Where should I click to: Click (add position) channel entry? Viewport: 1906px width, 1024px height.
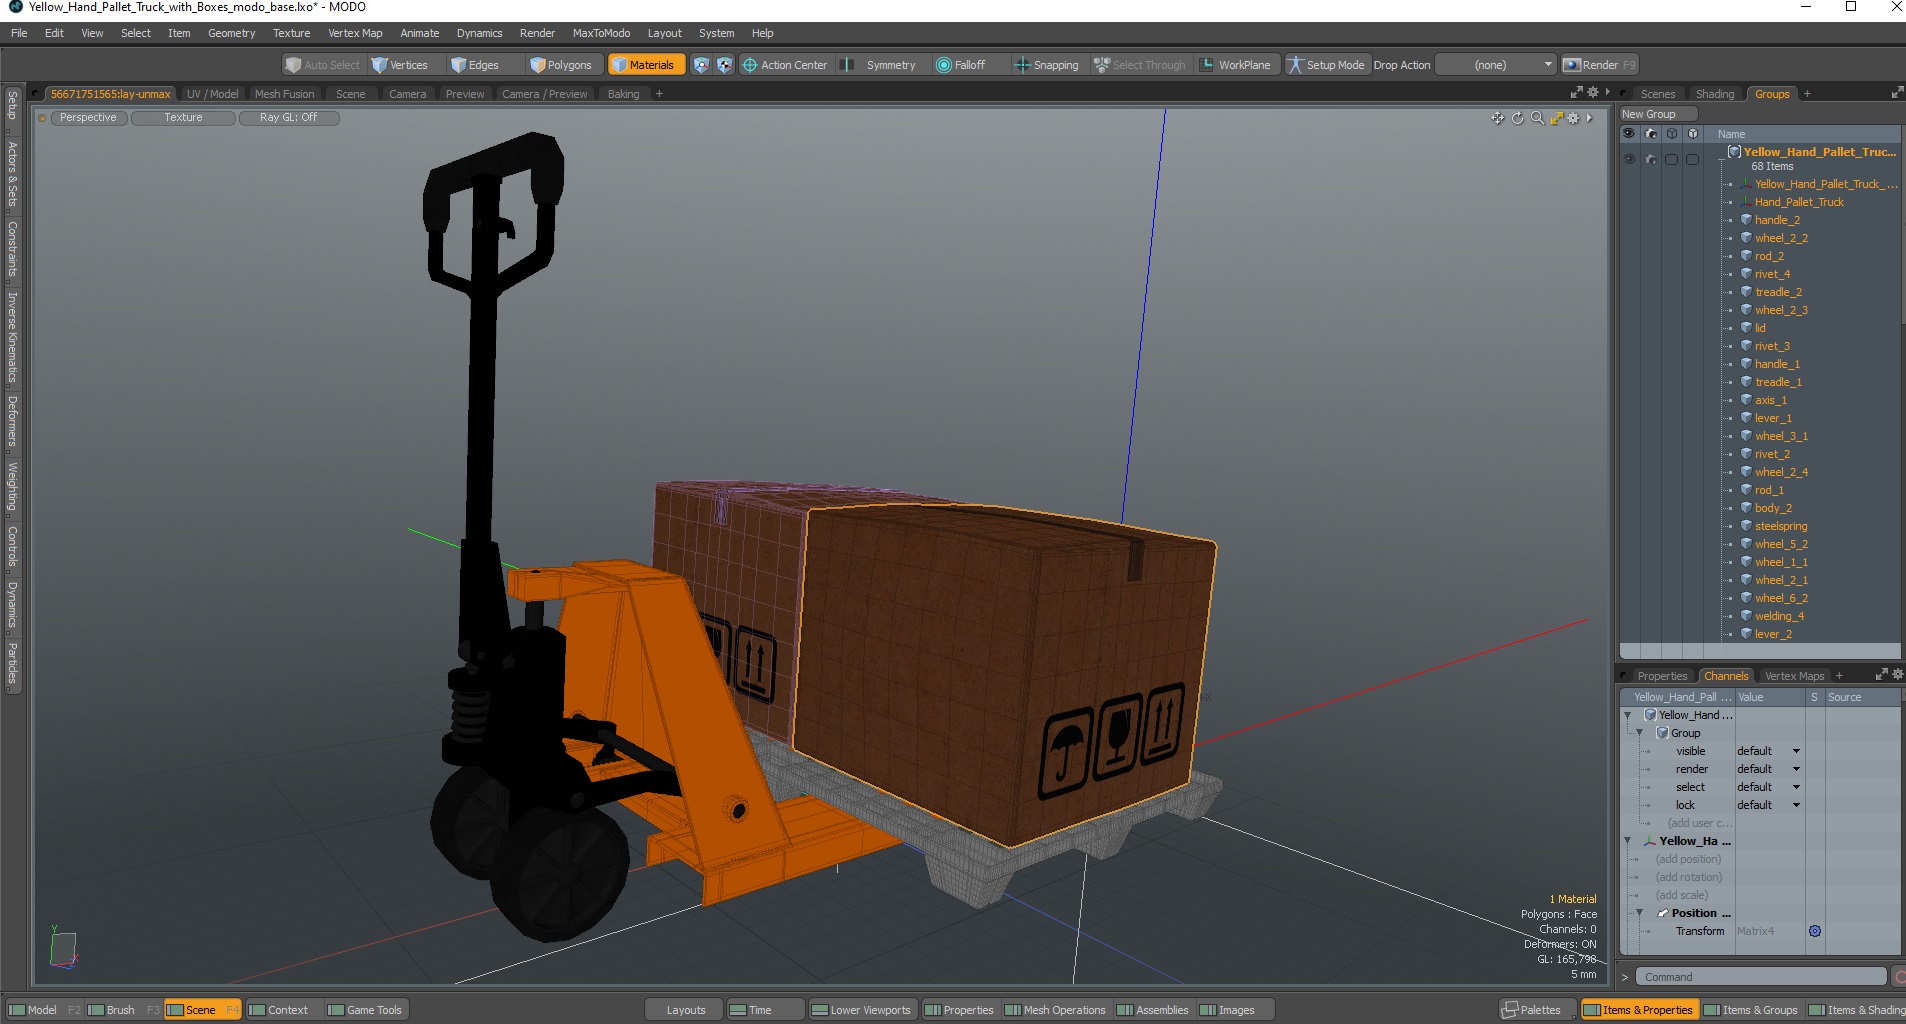[1688, 859]
